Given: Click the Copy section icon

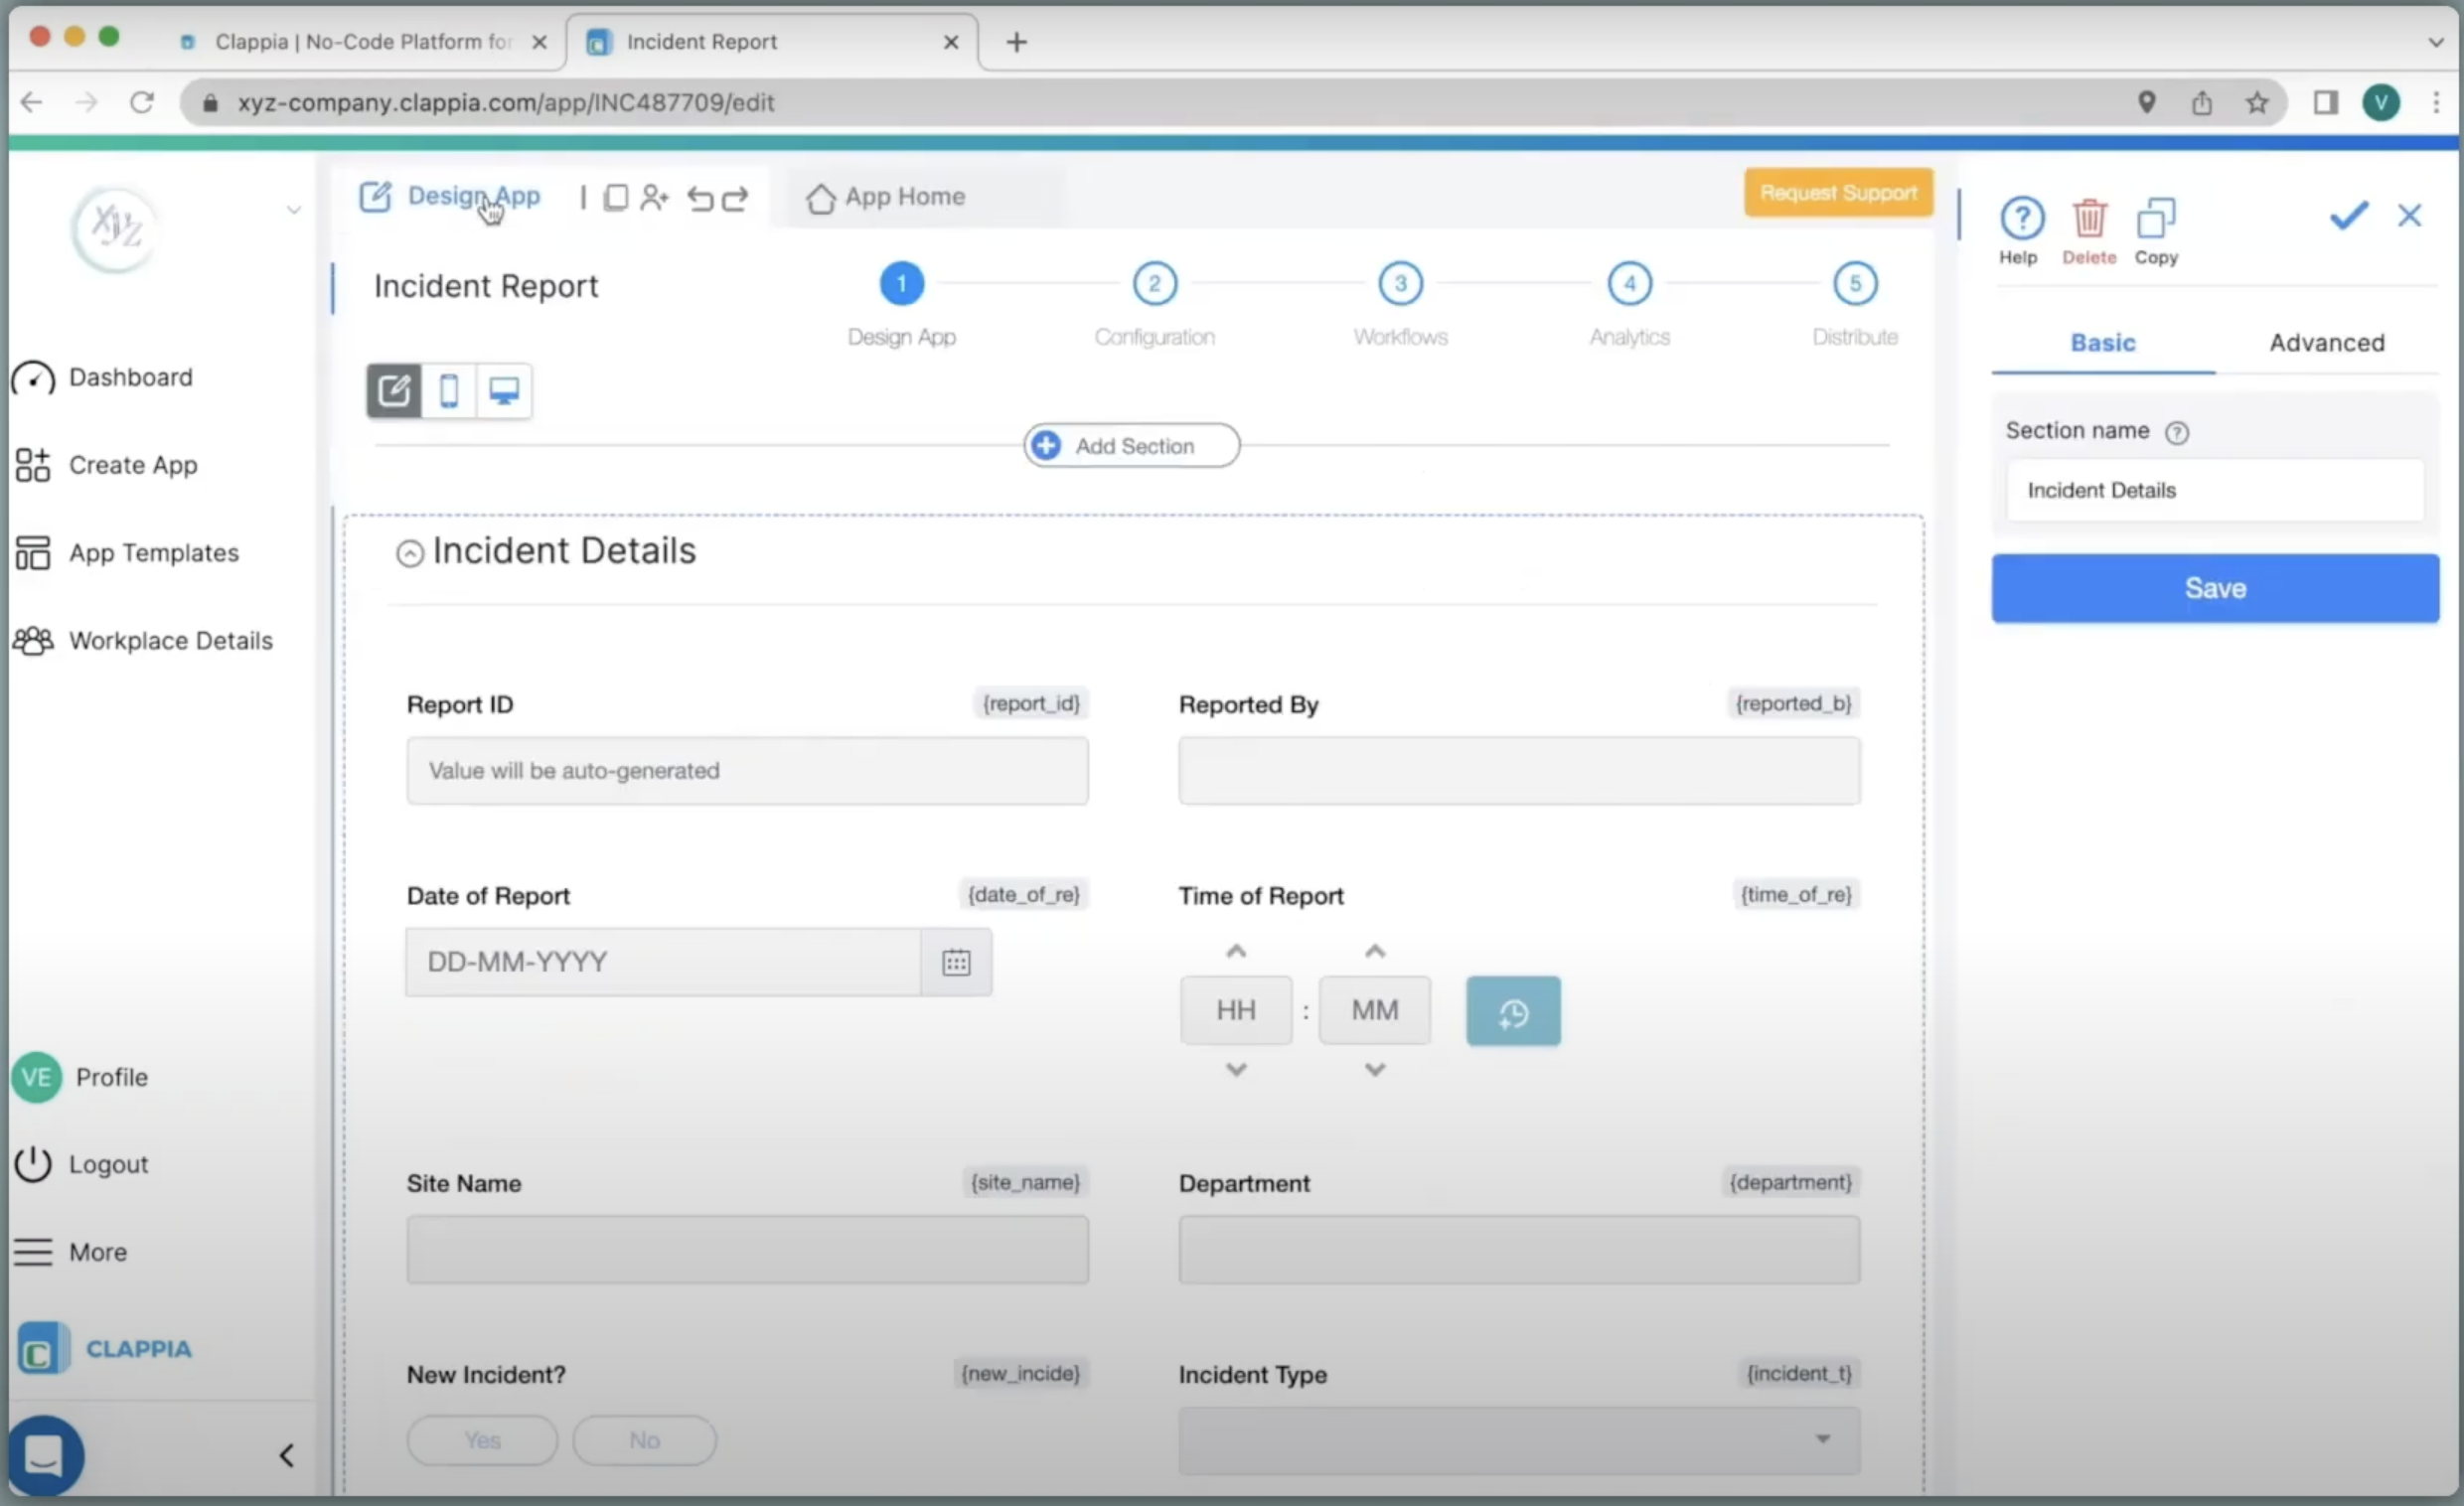Looking at the screenshot, I should tap(2155, 218).
